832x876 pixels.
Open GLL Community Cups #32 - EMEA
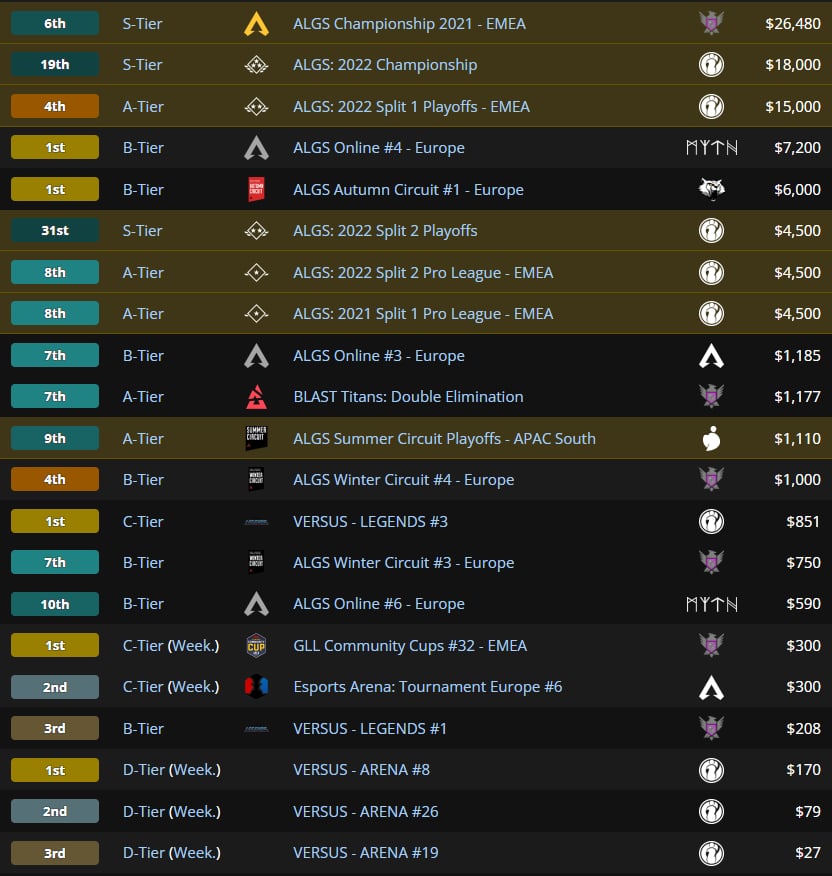click(410, 646)
